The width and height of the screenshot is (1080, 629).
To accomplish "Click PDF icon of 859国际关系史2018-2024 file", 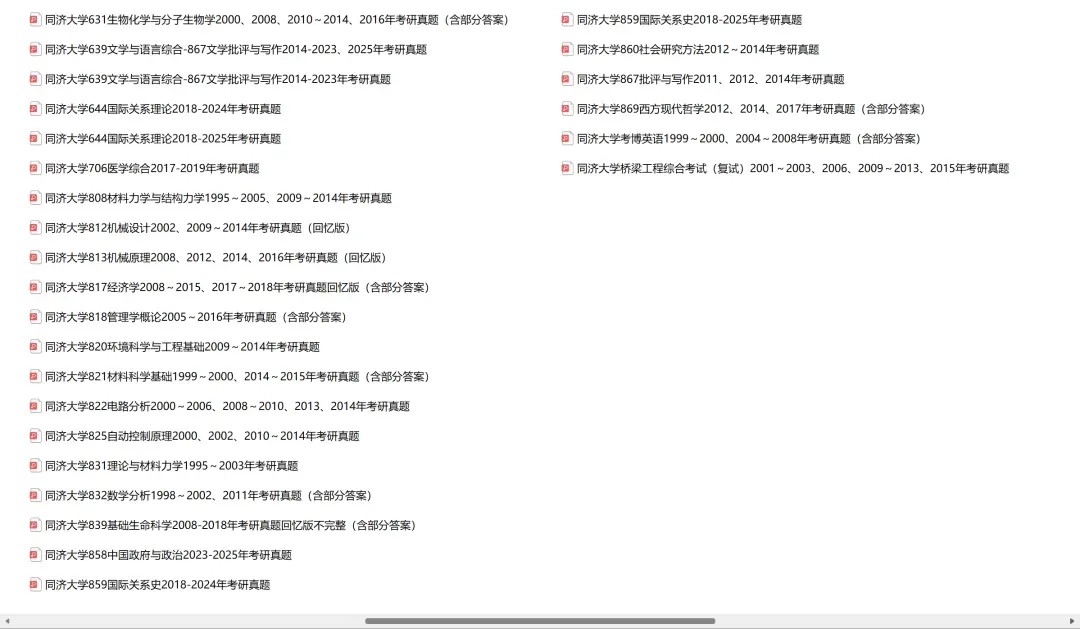I will (35, 585).
